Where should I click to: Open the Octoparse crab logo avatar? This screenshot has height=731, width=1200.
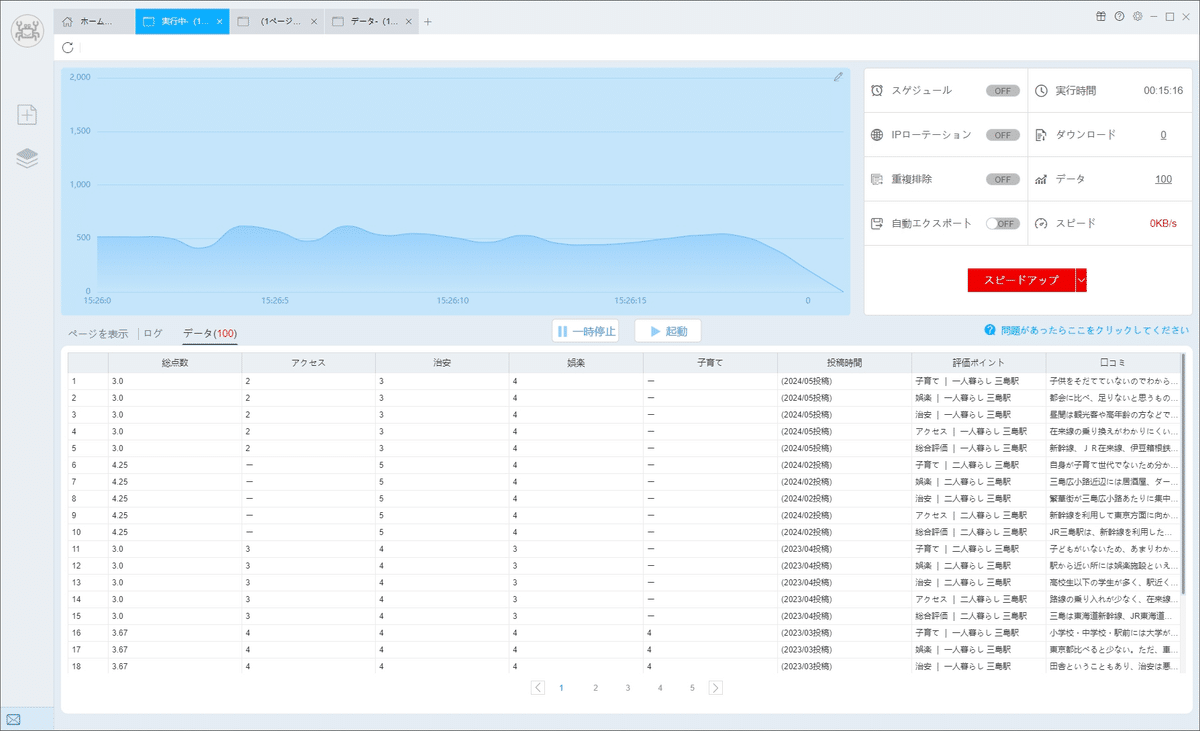(27, 29)
